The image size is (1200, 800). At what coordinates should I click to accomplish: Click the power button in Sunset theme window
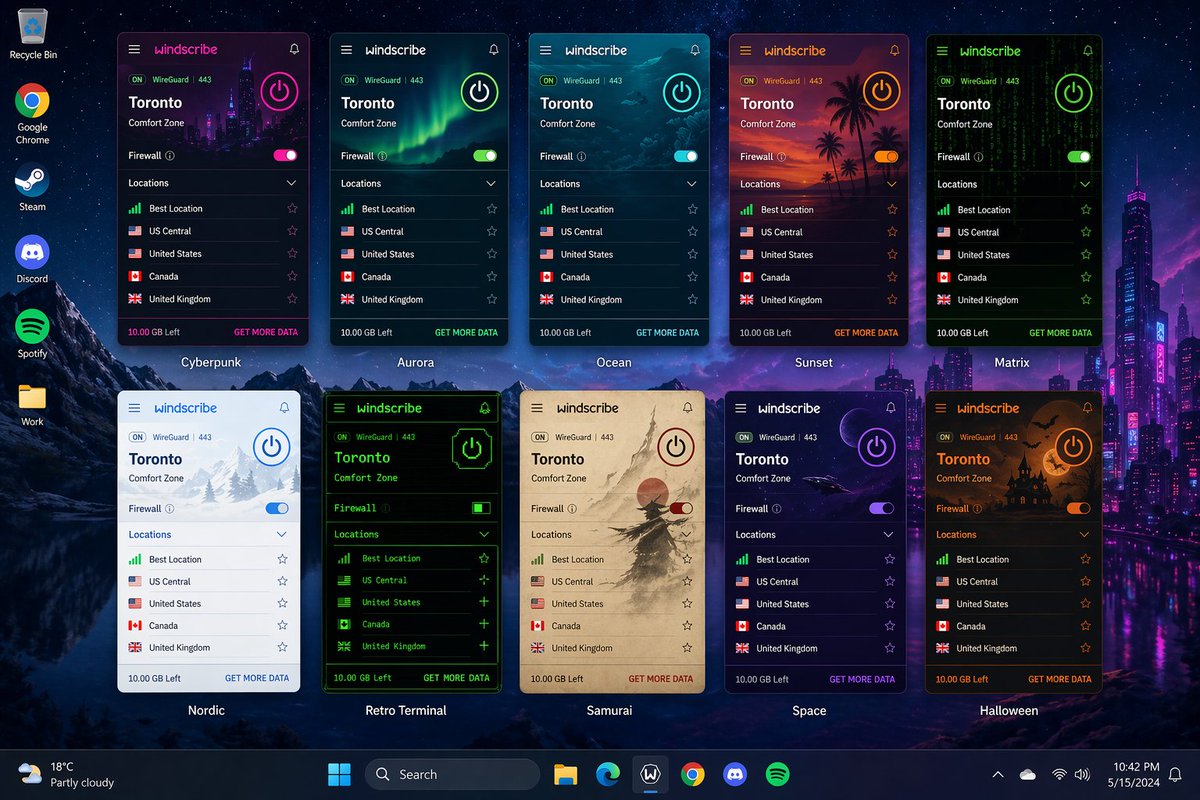(881, 92)
